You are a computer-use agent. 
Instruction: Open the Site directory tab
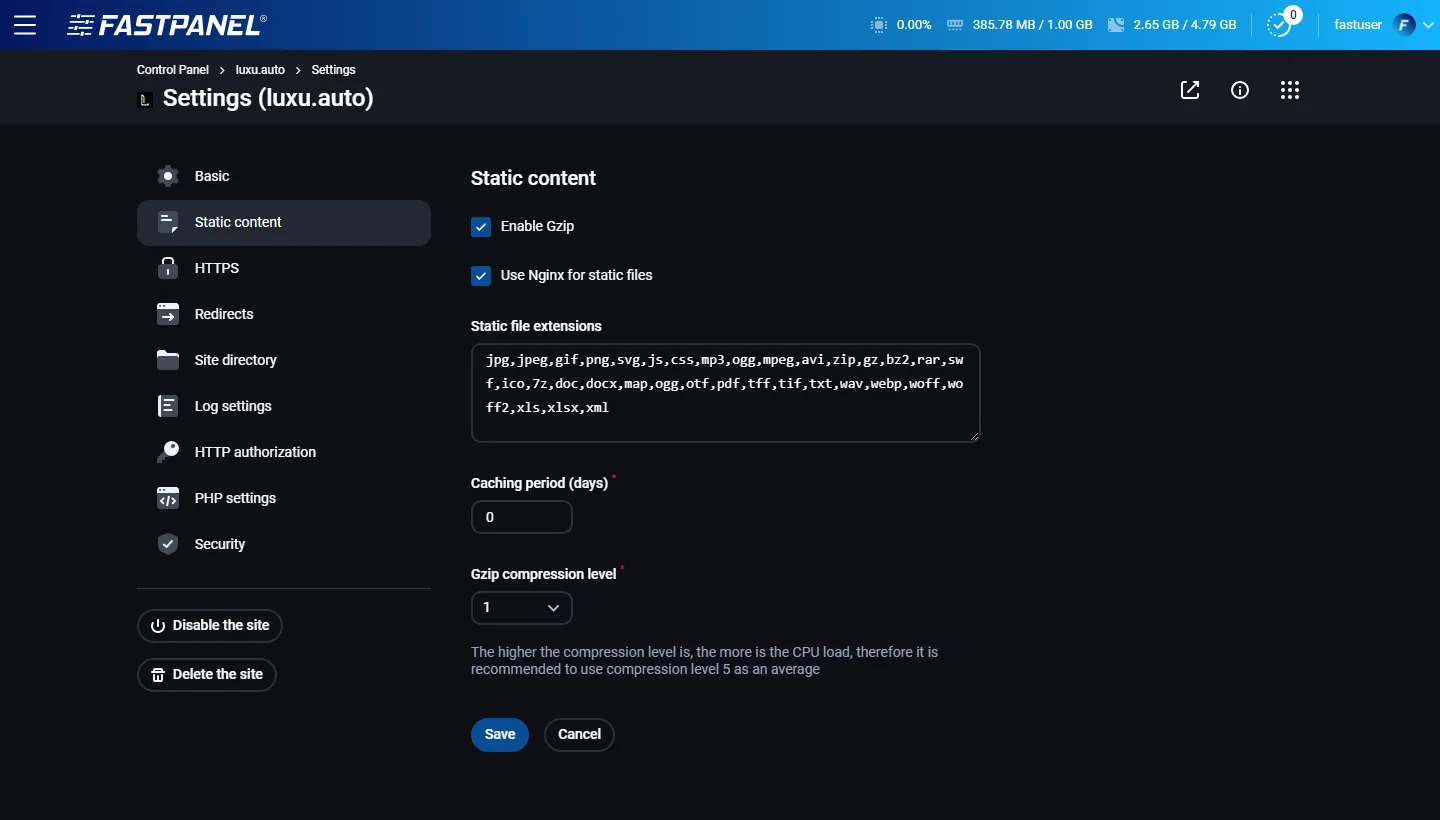pyautogui.click(x=284, y=360)
